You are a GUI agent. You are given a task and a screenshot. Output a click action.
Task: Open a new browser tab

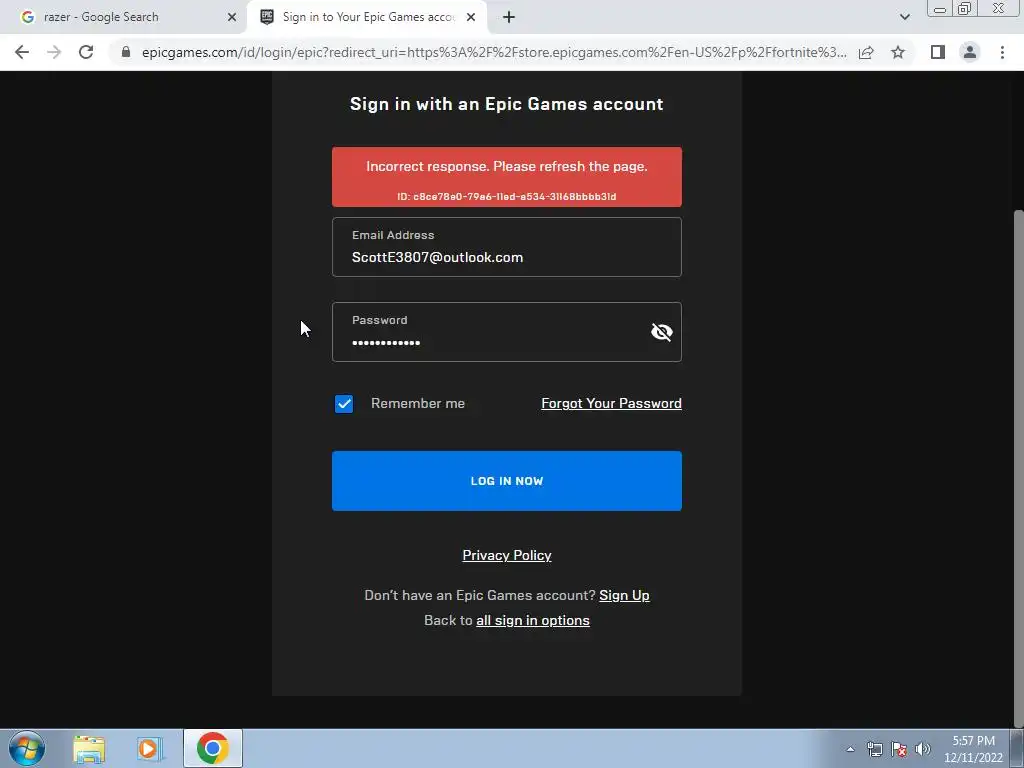tap(509, 18)
